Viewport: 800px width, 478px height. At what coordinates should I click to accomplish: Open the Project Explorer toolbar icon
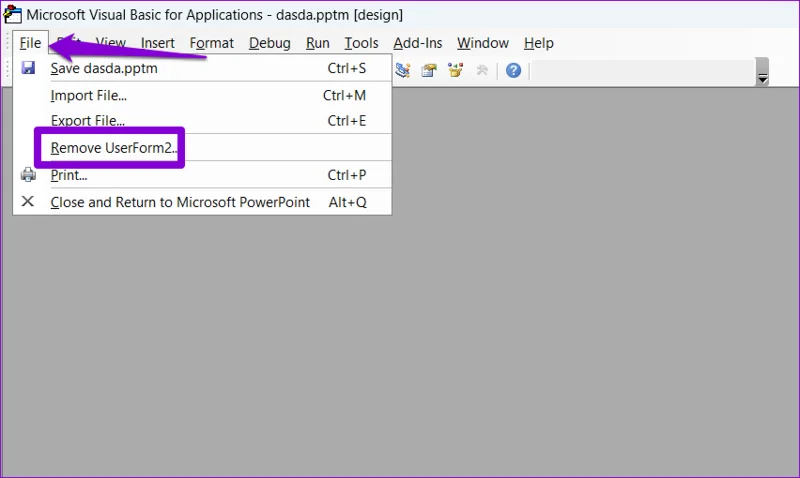(x=403, y=70)
